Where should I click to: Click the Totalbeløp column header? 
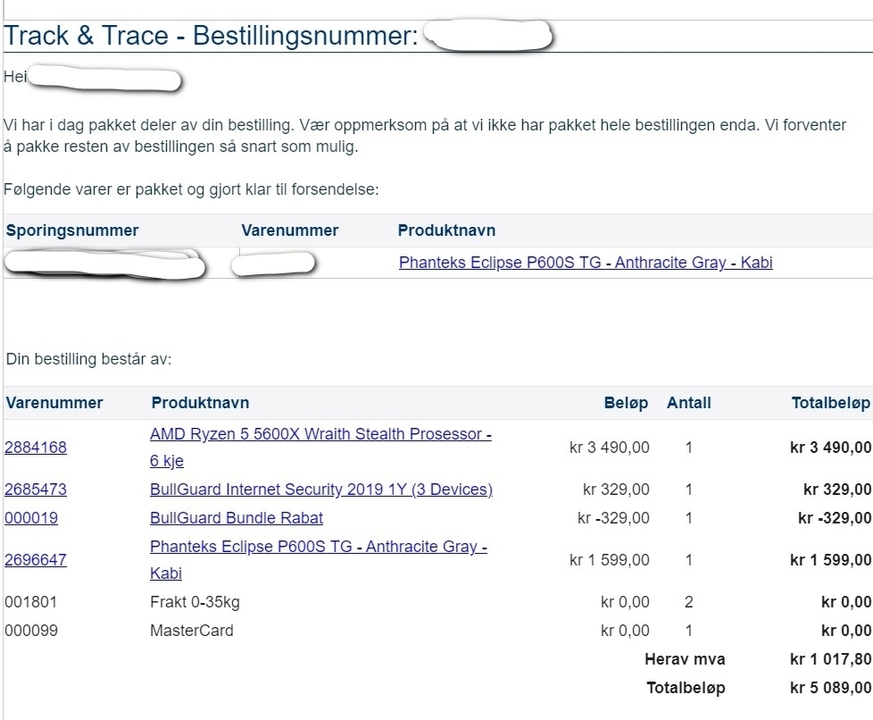pos(831,403)
